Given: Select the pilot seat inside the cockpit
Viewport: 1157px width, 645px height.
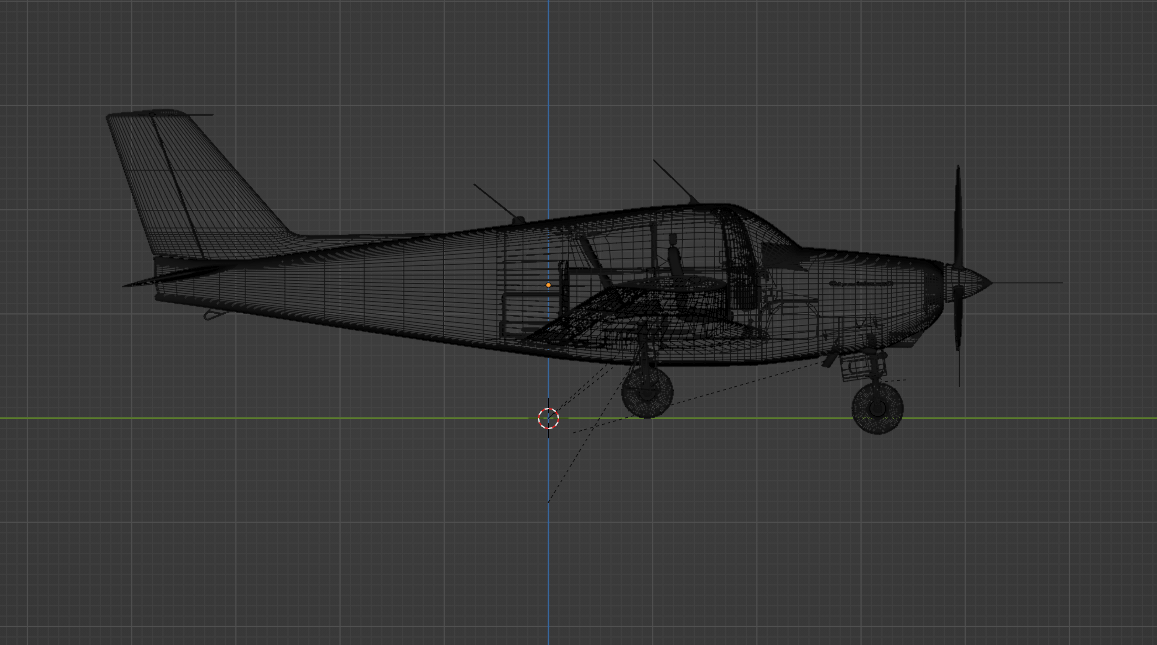Looking at the screenshot, I should click(x=674, y=258).
